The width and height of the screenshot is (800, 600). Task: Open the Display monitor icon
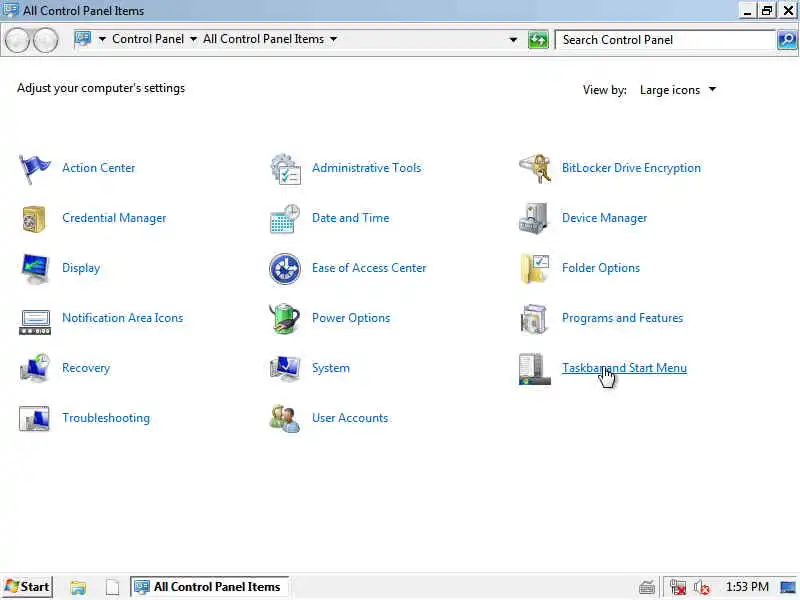point(35,268)
